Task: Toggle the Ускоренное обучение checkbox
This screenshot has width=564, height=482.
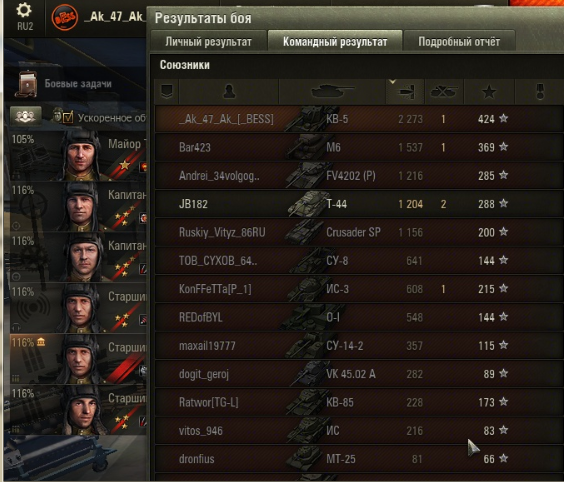Action: tap(68, 117)
